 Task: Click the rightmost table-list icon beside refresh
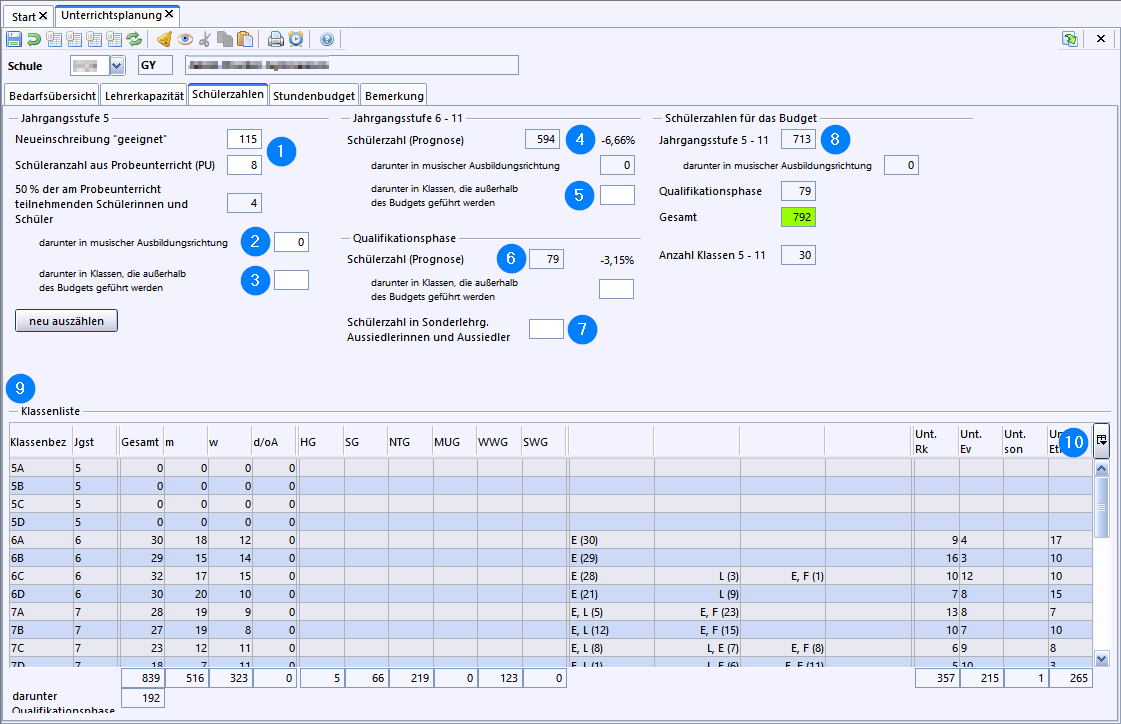tap(114, 39)
